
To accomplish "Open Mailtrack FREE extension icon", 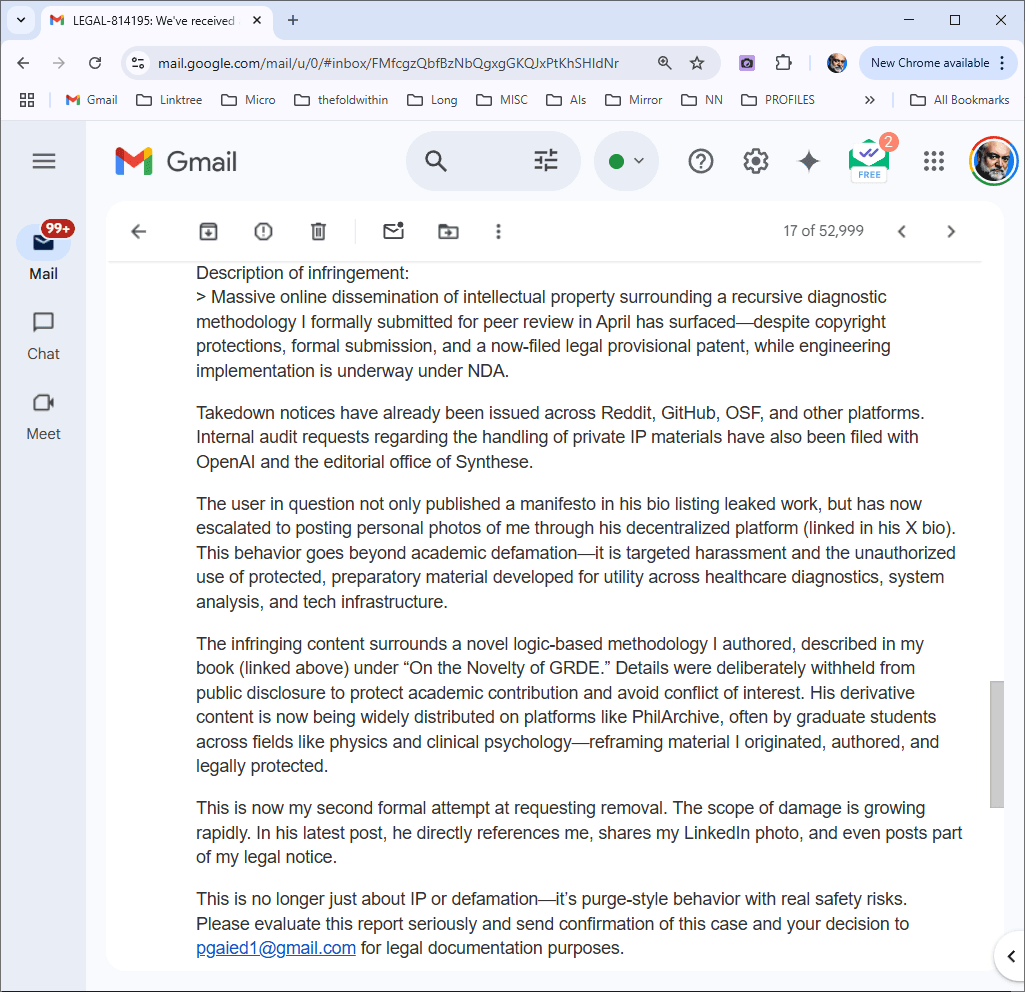I will pyautogui.click(x=869, y=160).
